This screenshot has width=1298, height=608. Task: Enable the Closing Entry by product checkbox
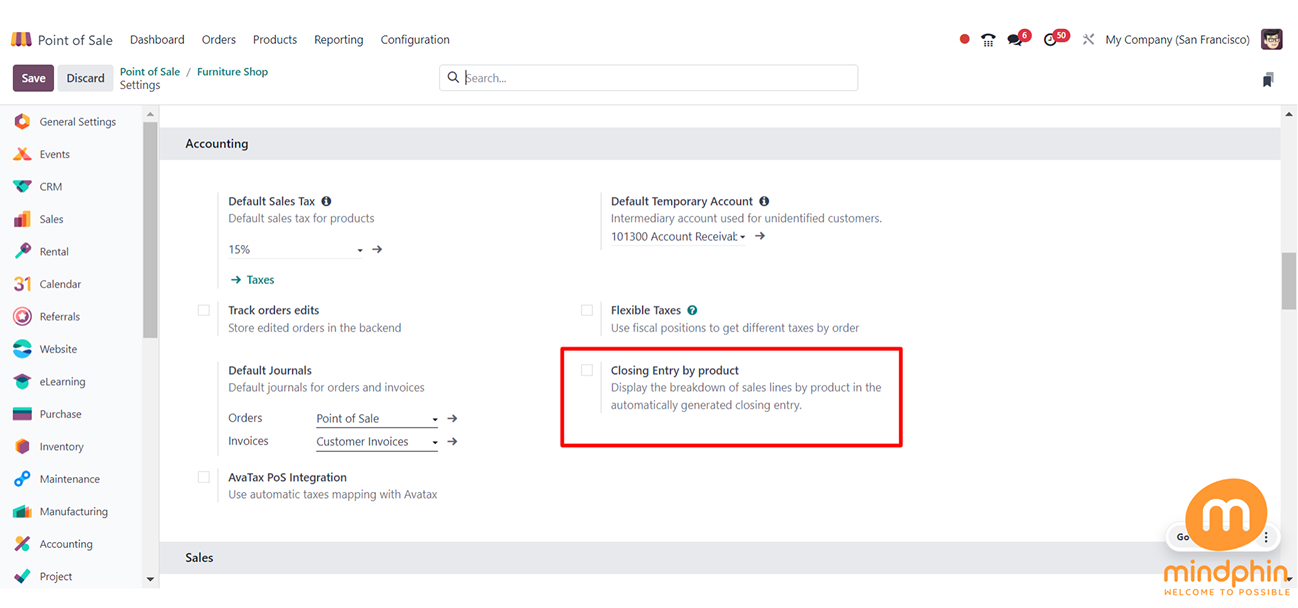click(587, 371)
